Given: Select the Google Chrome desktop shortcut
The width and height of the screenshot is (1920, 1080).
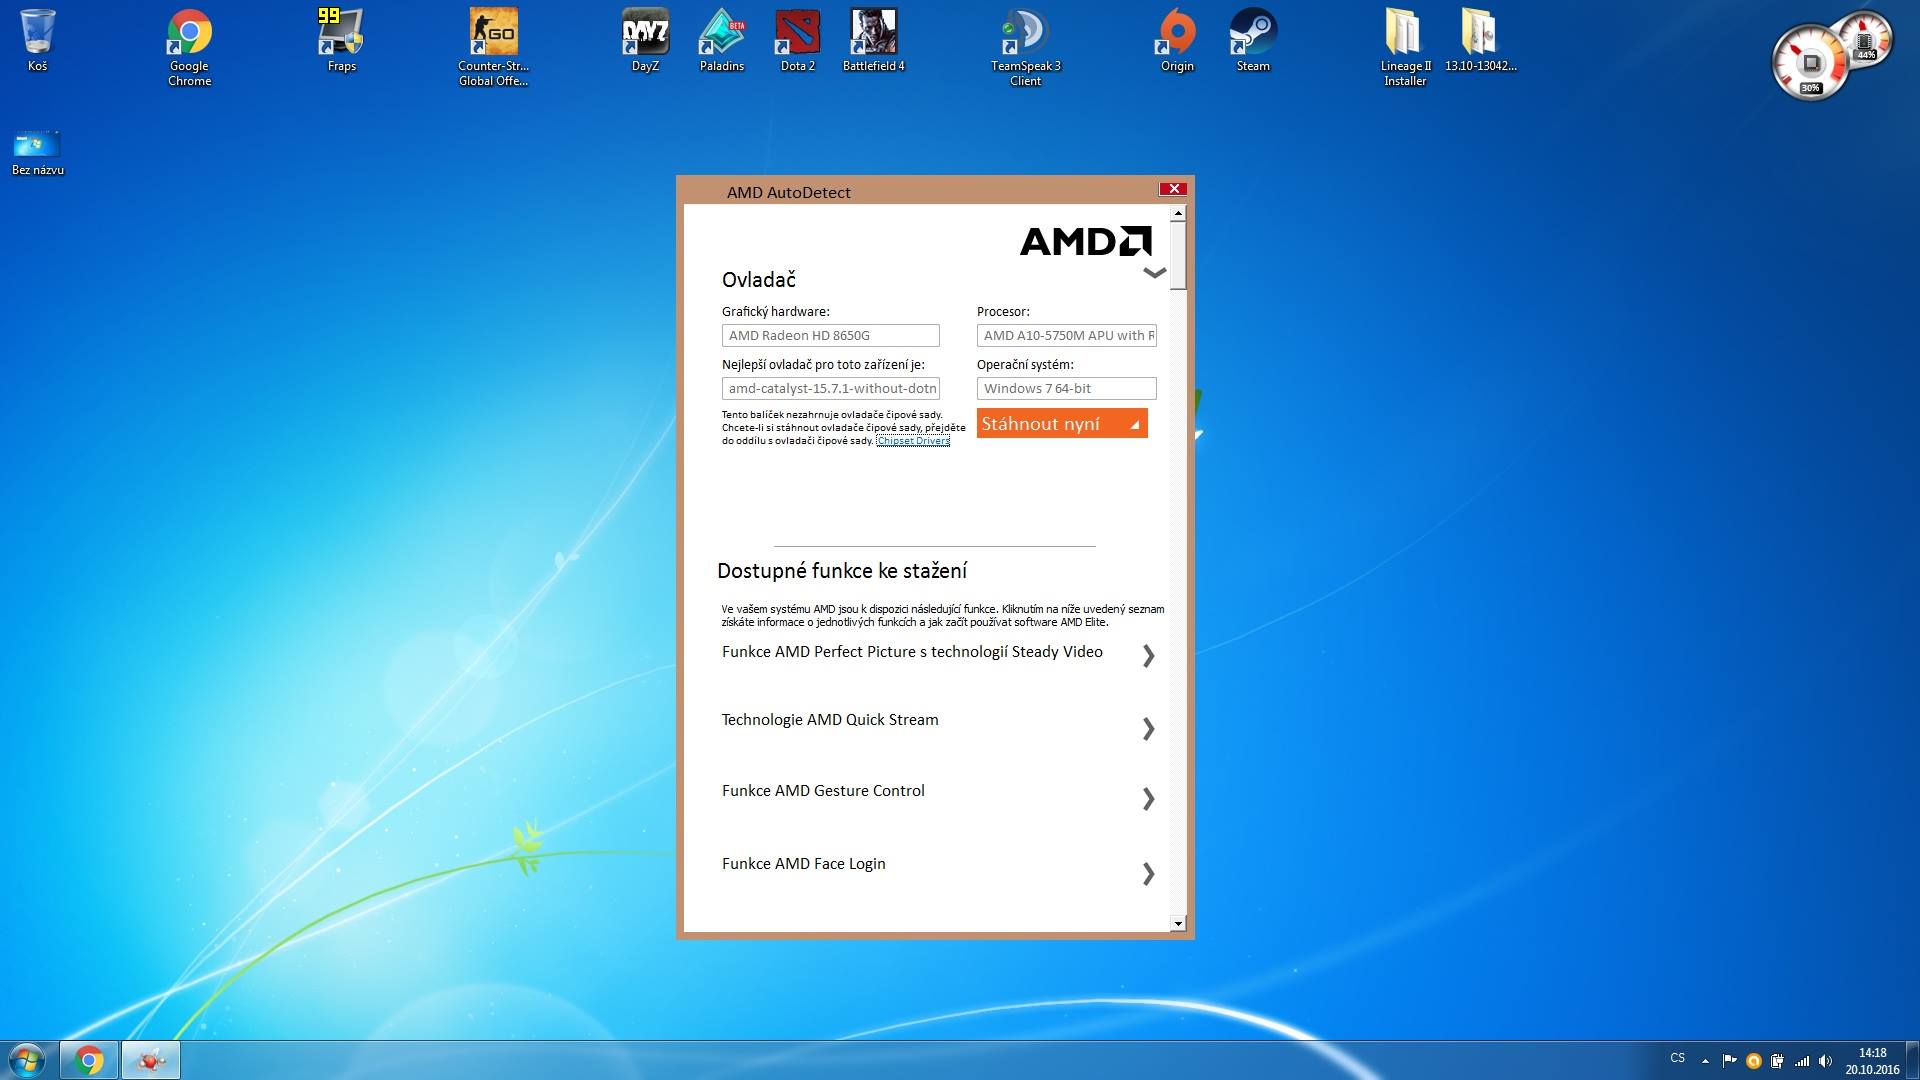Looking at the screenshot, I should [x=189, y=47].
